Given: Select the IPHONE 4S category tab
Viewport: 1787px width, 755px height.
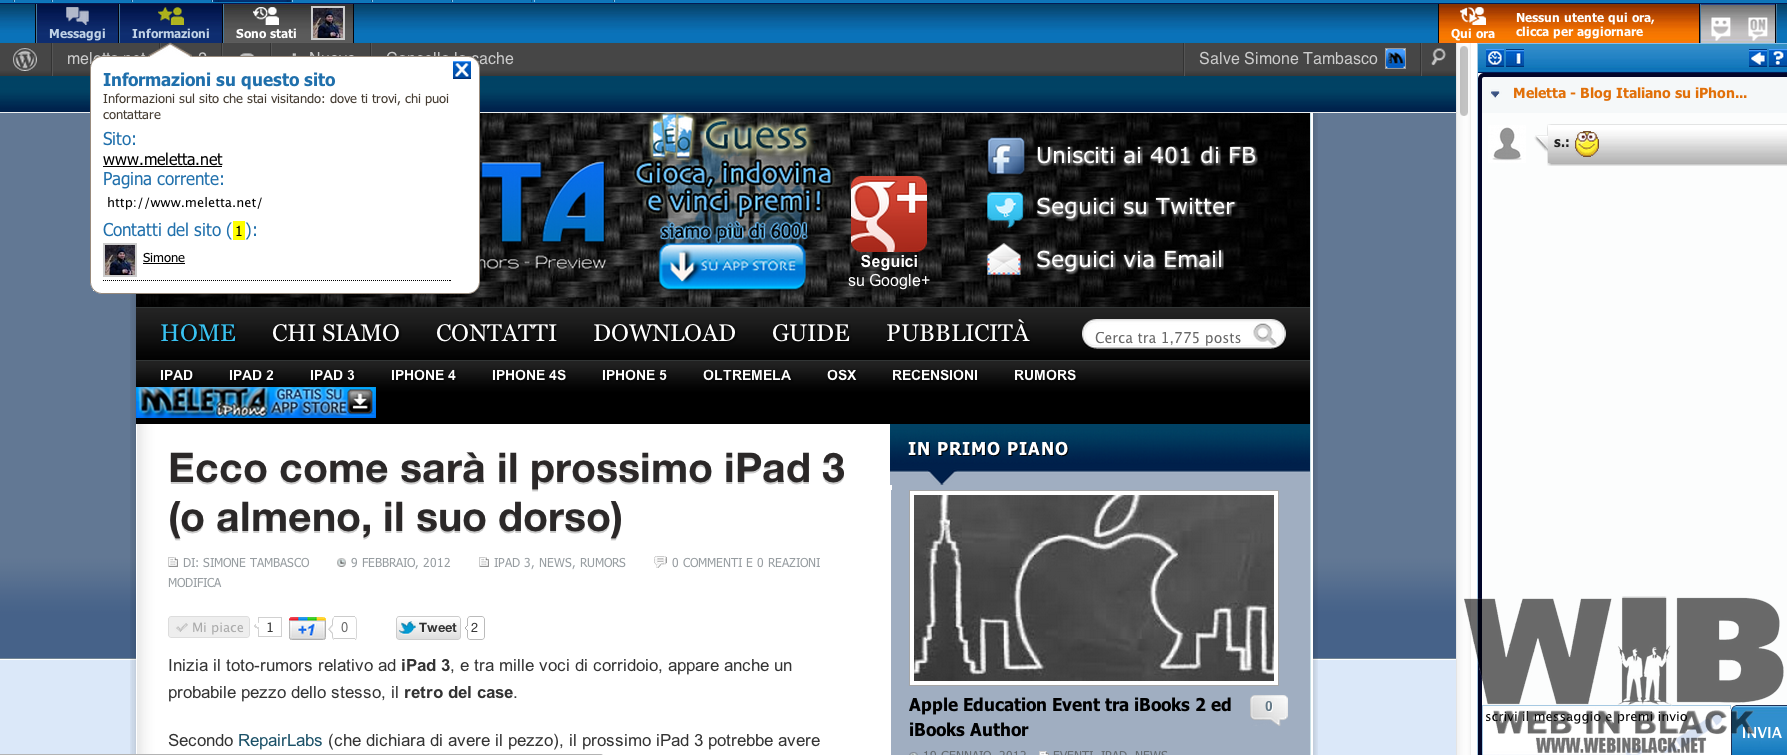Looking at the screenshot, I should 529,375.
